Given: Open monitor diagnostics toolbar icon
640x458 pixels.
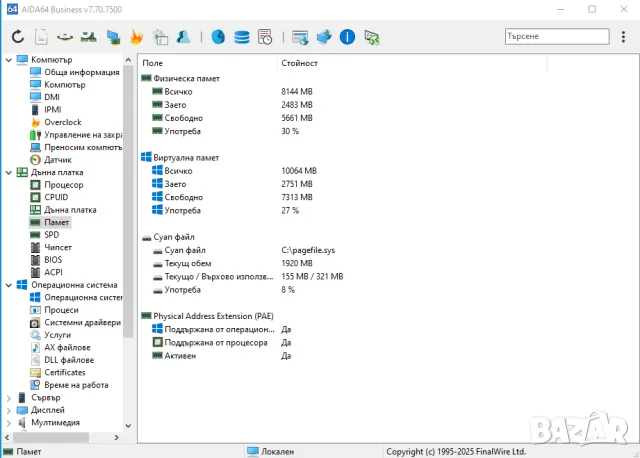Looking at the screenshot, I should pyautogui.click(x=113, y=37).
